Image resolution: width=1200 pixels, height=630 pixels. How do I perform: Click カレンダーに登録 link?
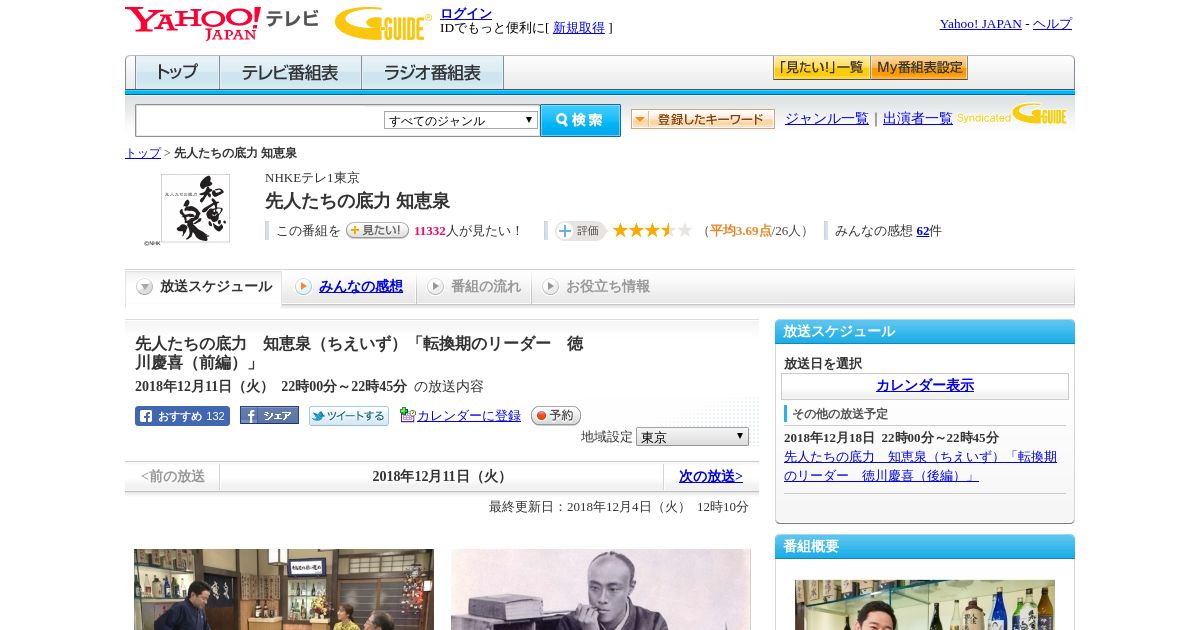pos(469,416)
